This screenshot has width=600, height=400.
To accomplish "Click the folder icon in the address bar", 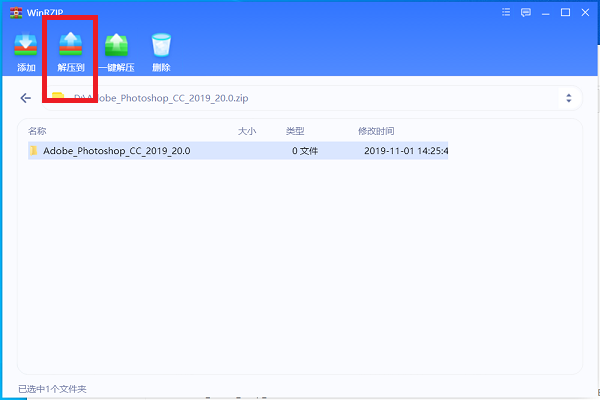I will click(x=58, y=98).
